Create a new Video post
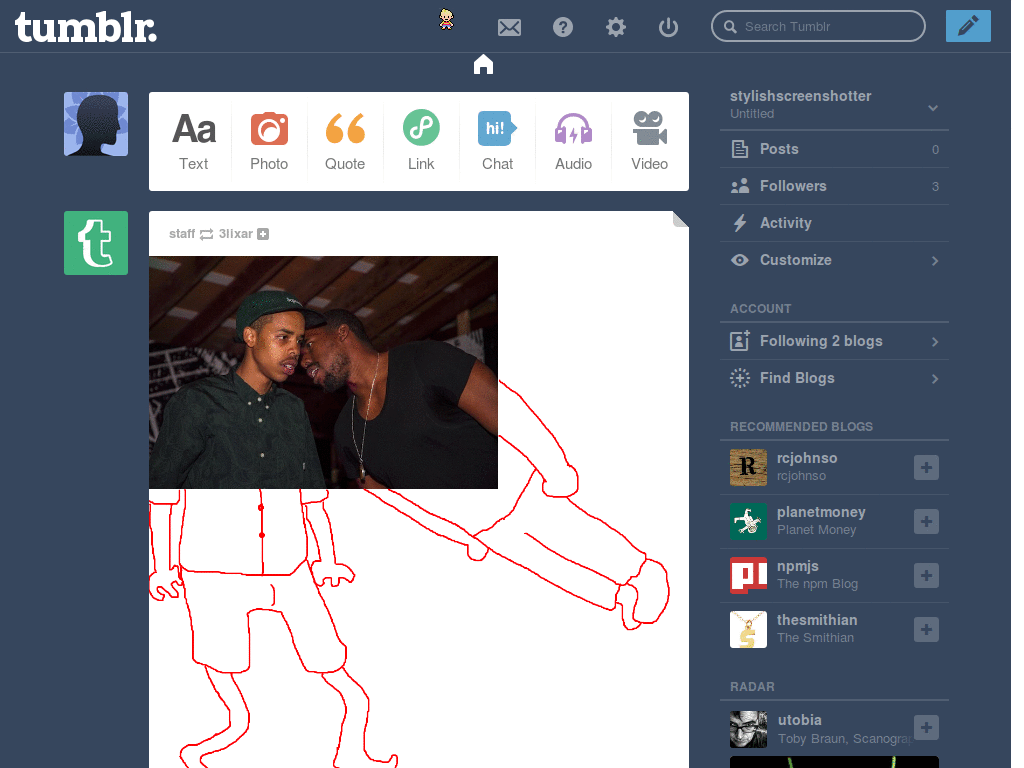Image resolution: width=1024 pixels, height=768 pixels. click(x=649, y=142)
